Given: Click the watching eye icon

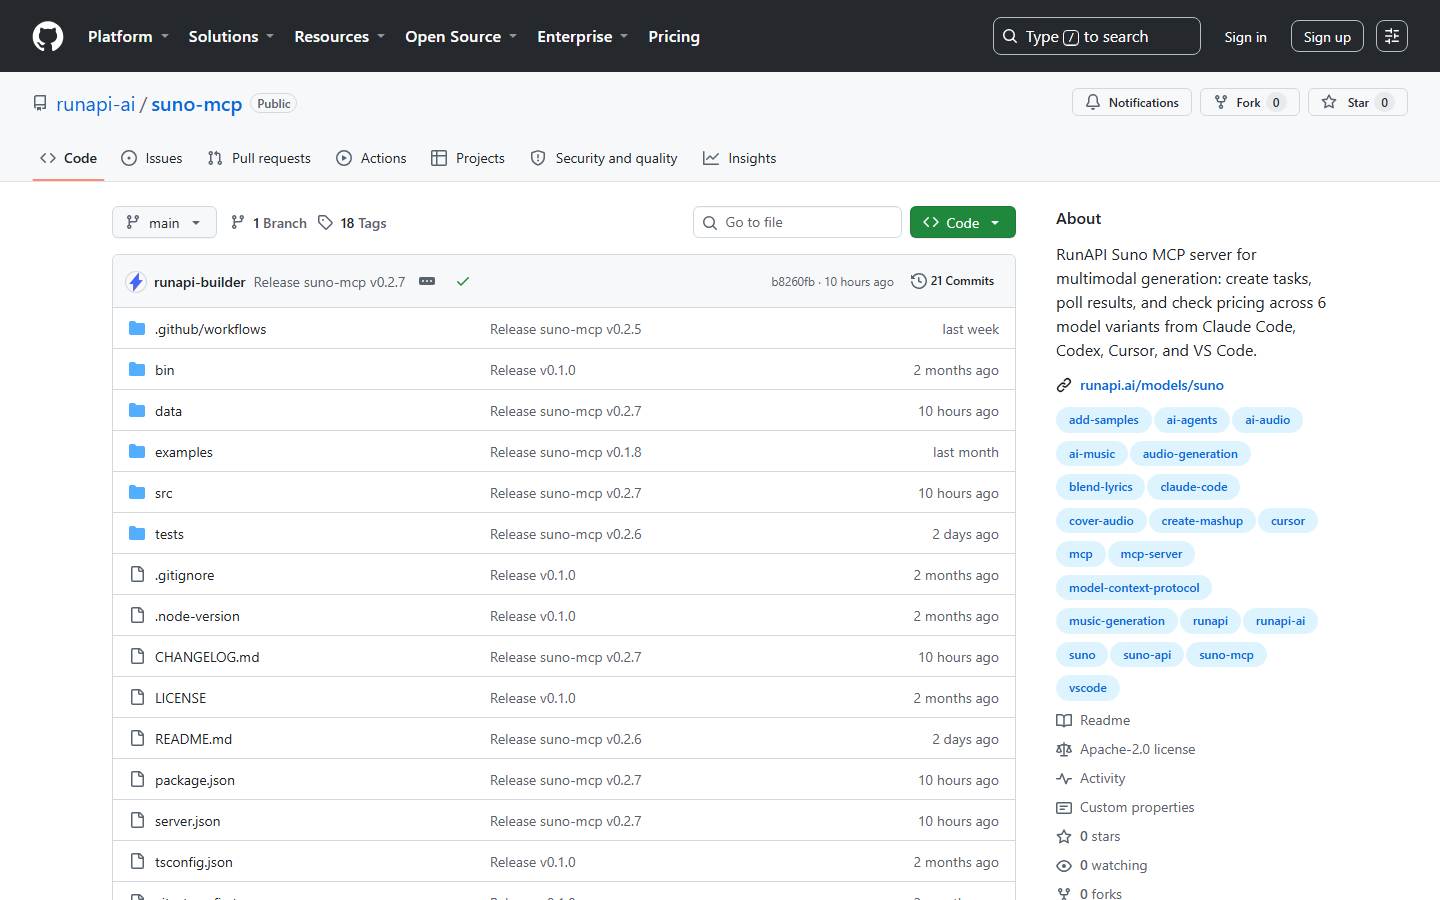Looking at the screenshot, I should click(1064, 865).
